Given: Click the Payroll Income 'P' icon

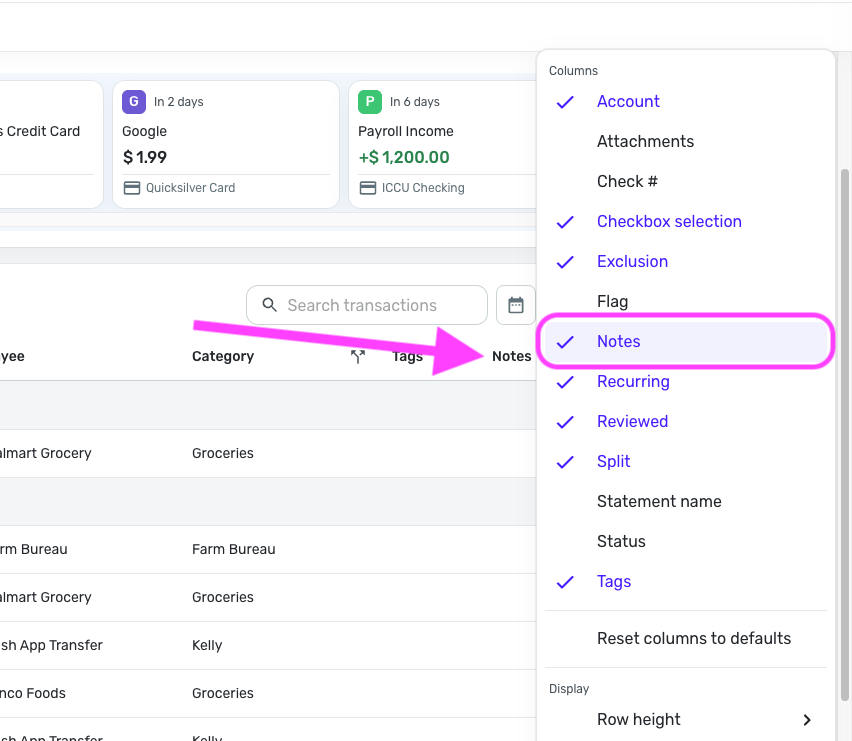Looking at the screenshot, I should click(x=369, y=102).
